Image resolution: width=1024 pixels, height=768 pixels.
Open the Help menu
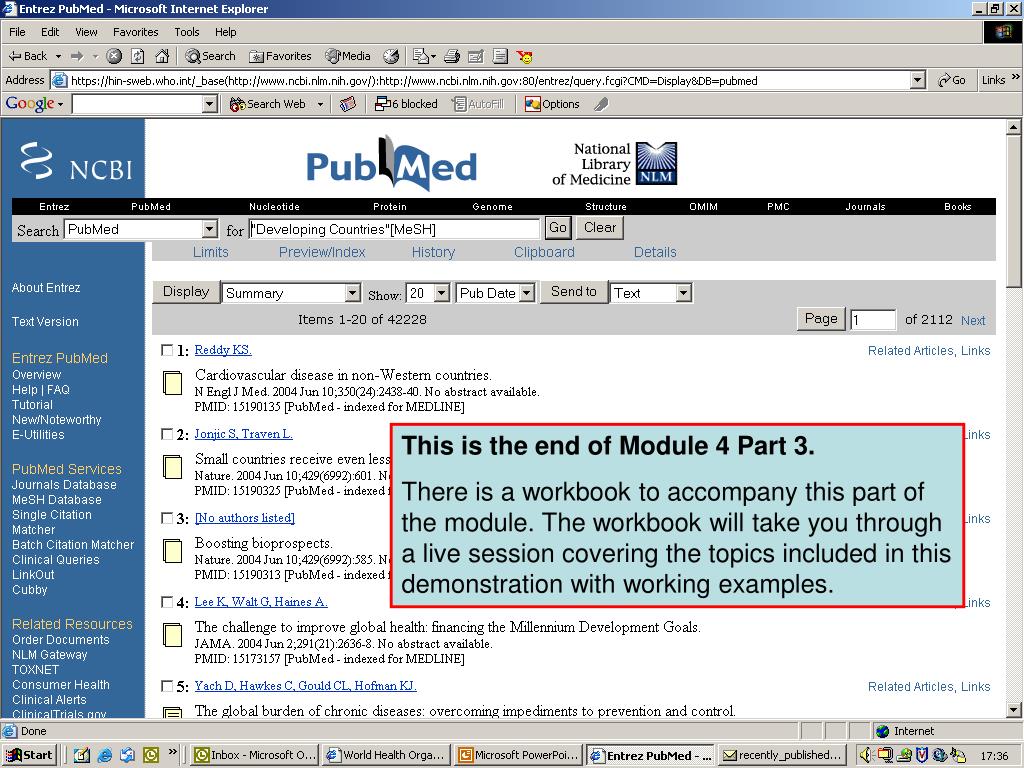tap(225, 32)
